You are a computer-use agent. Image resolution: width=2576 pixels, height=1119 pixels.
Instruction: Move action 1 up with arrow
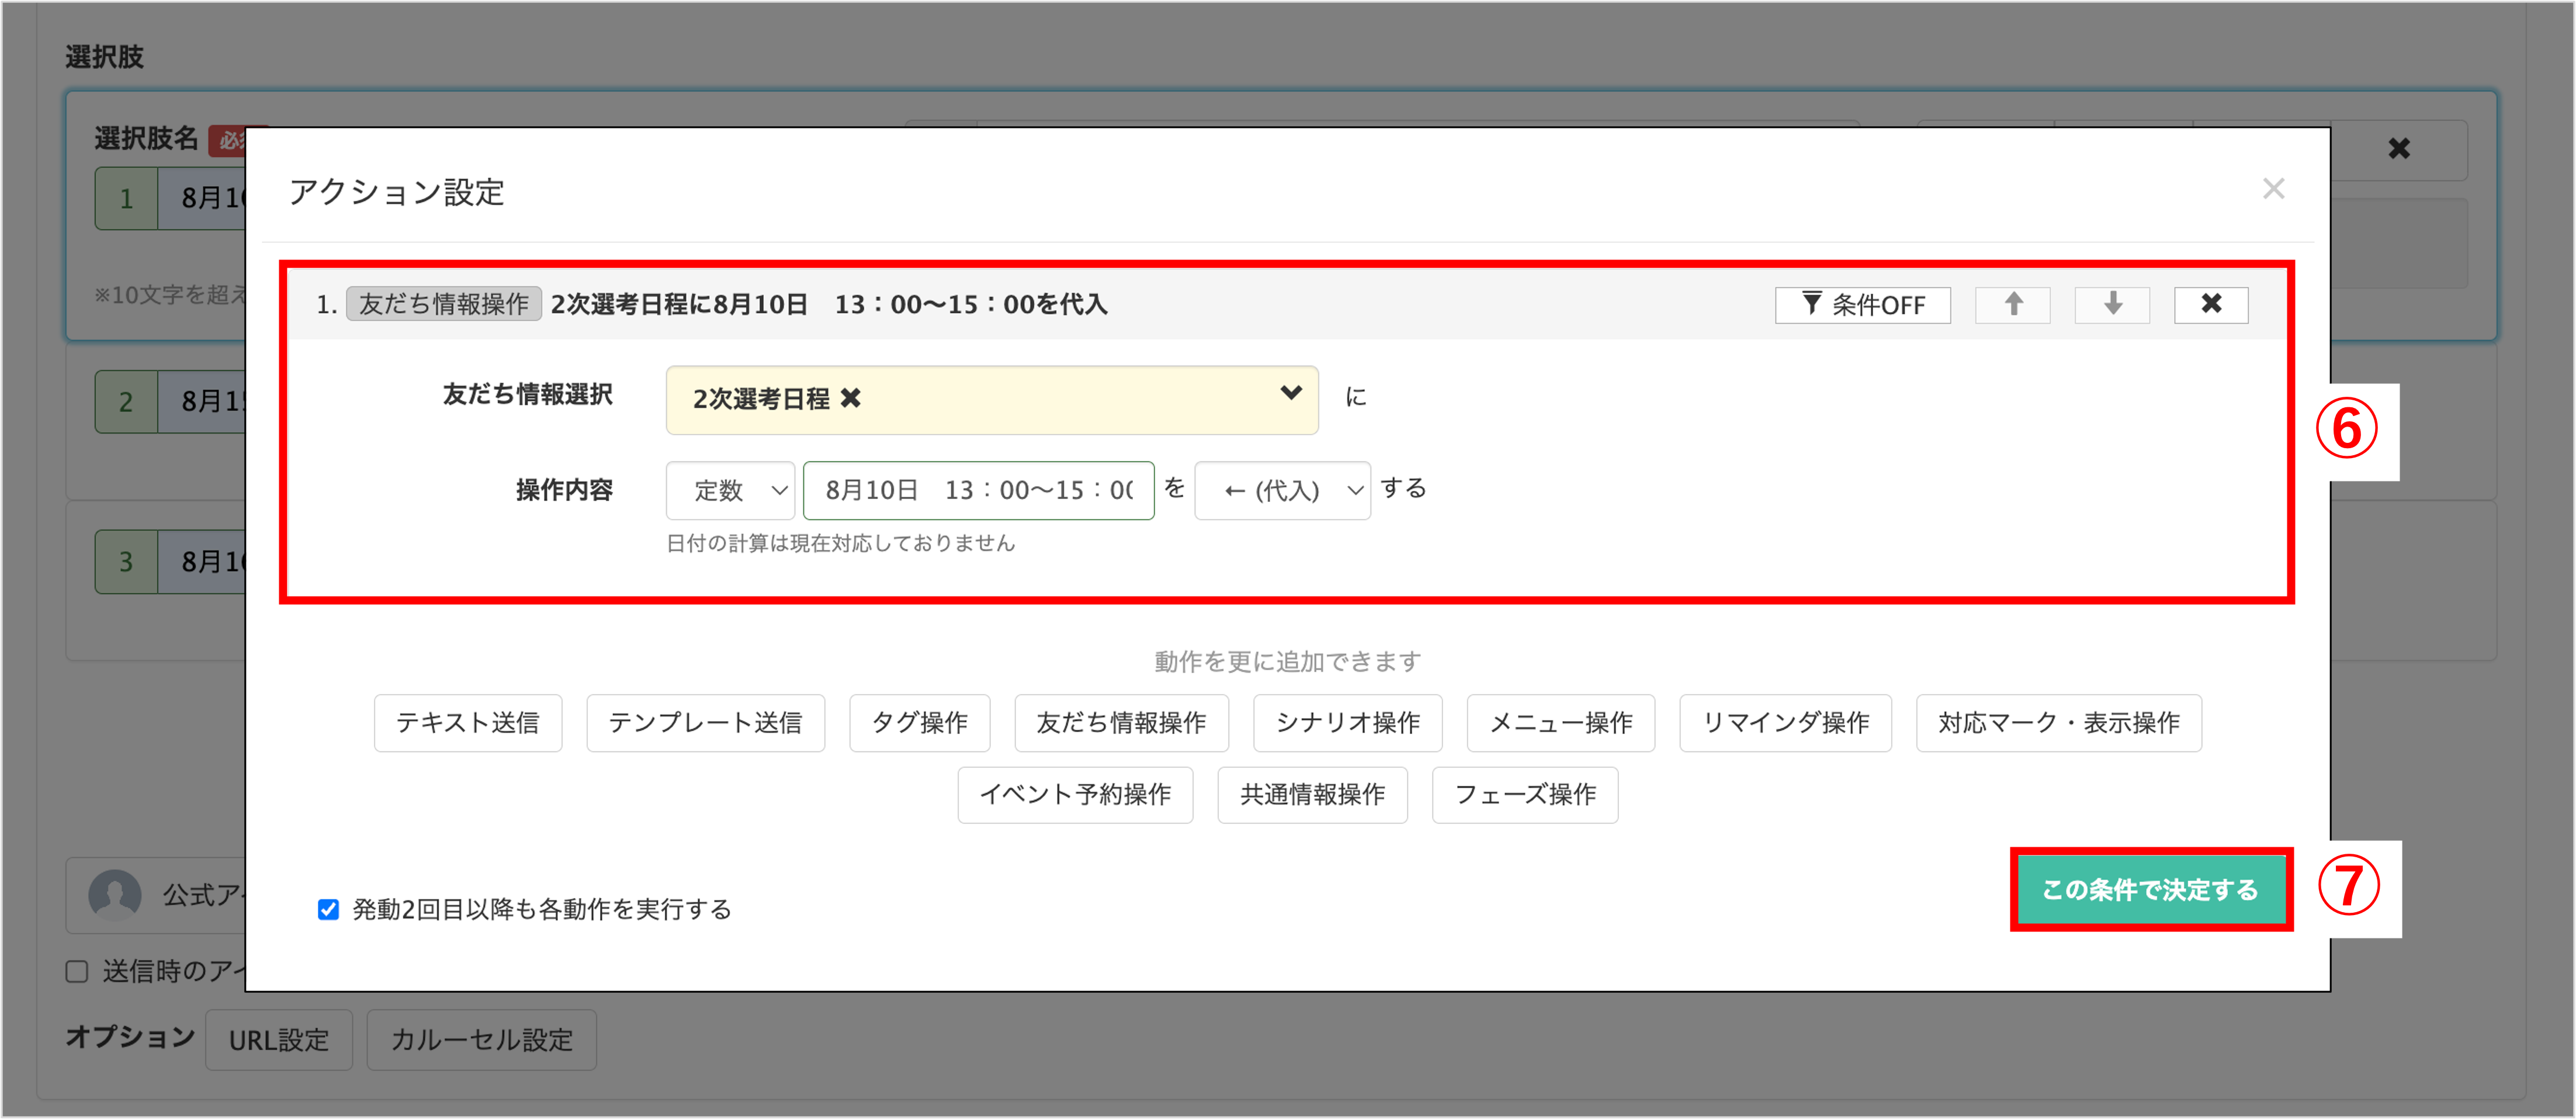[x=2012, y=305]
